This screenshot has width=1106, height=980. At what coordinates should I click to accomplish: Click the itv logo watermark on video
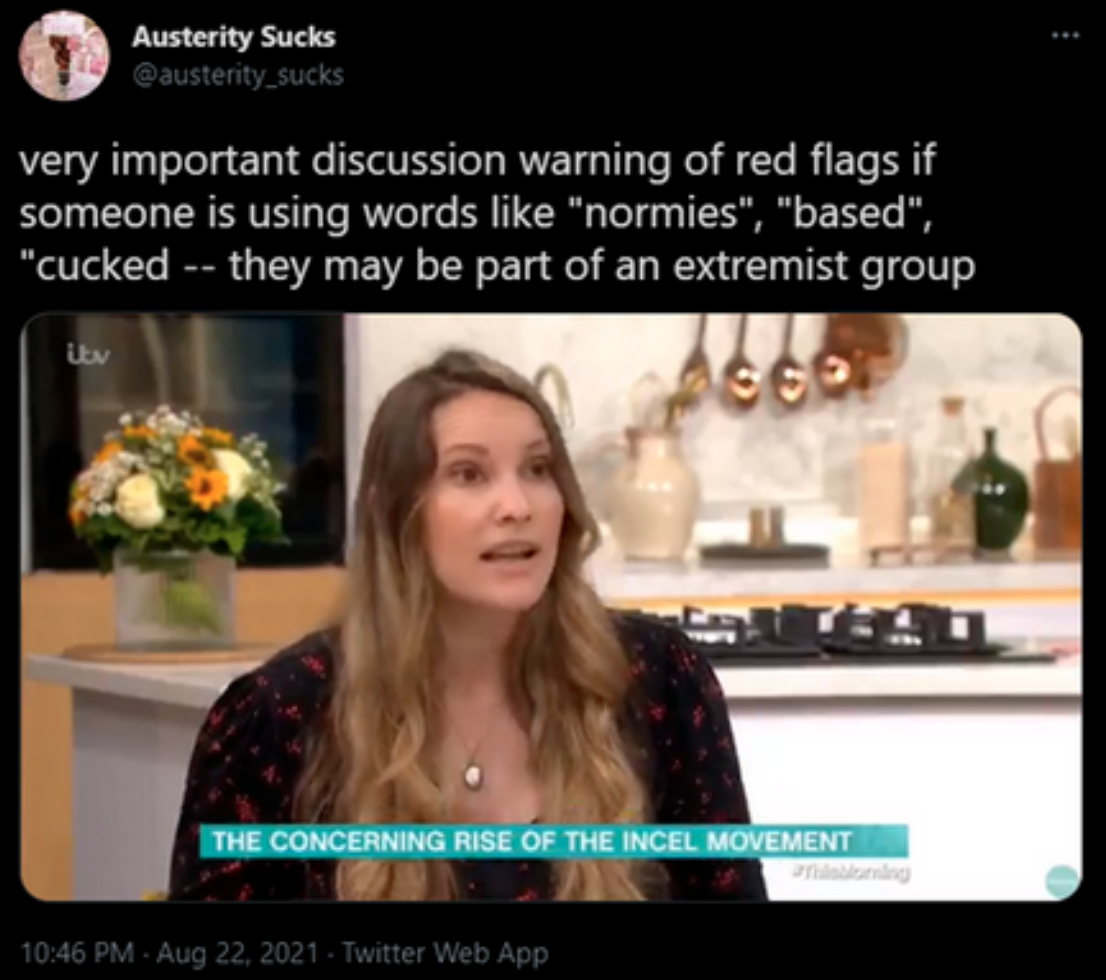click(87, 351)
